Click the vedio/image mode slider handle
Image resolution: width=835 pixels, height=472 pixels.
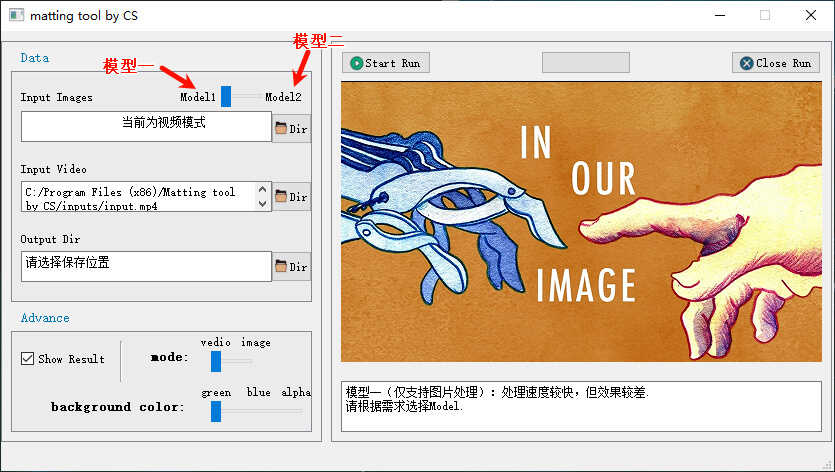coord(216,361)
